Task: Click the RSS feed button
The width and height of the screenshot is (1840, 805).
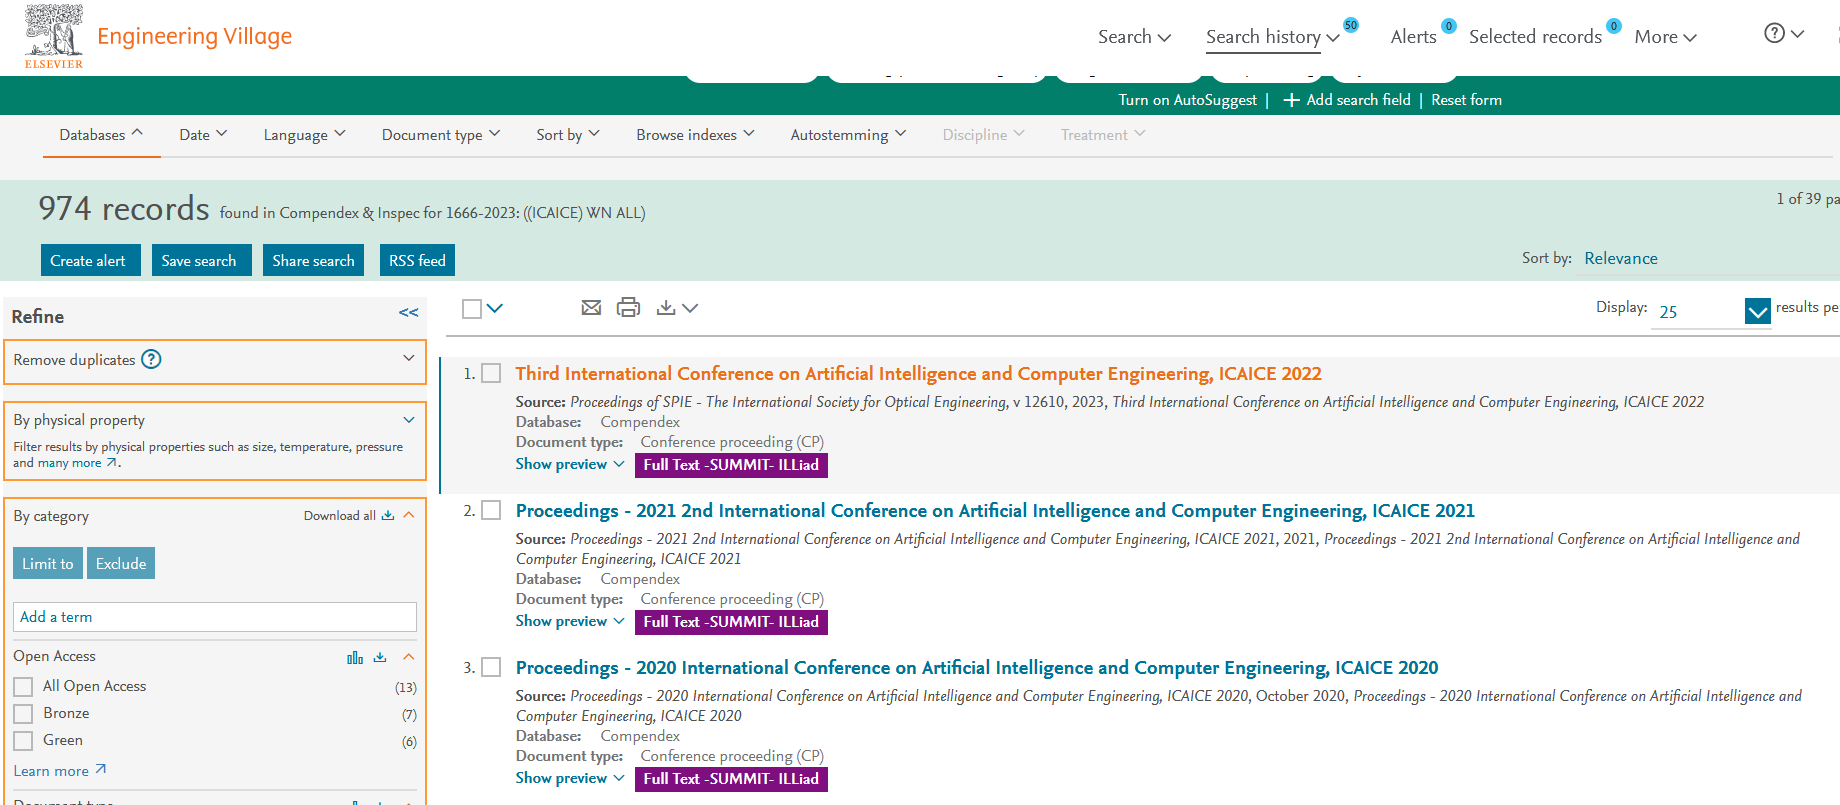Action: click(417, 260)
